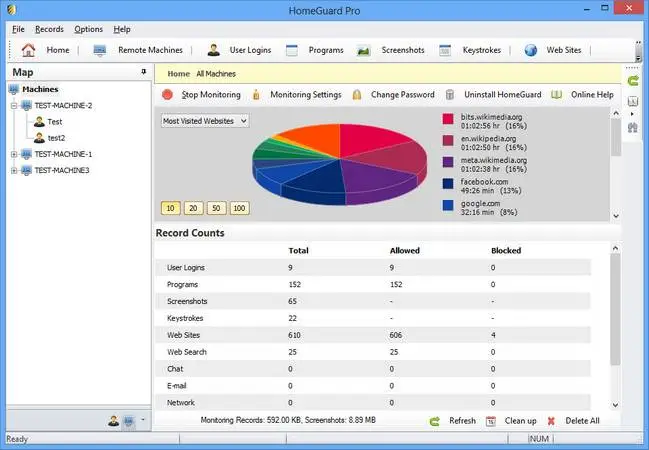This screenshot has width=649, height=450.
Task: Collapse the TEST-MACHINE-2 tree node
Action: click(x=14, y=106)
